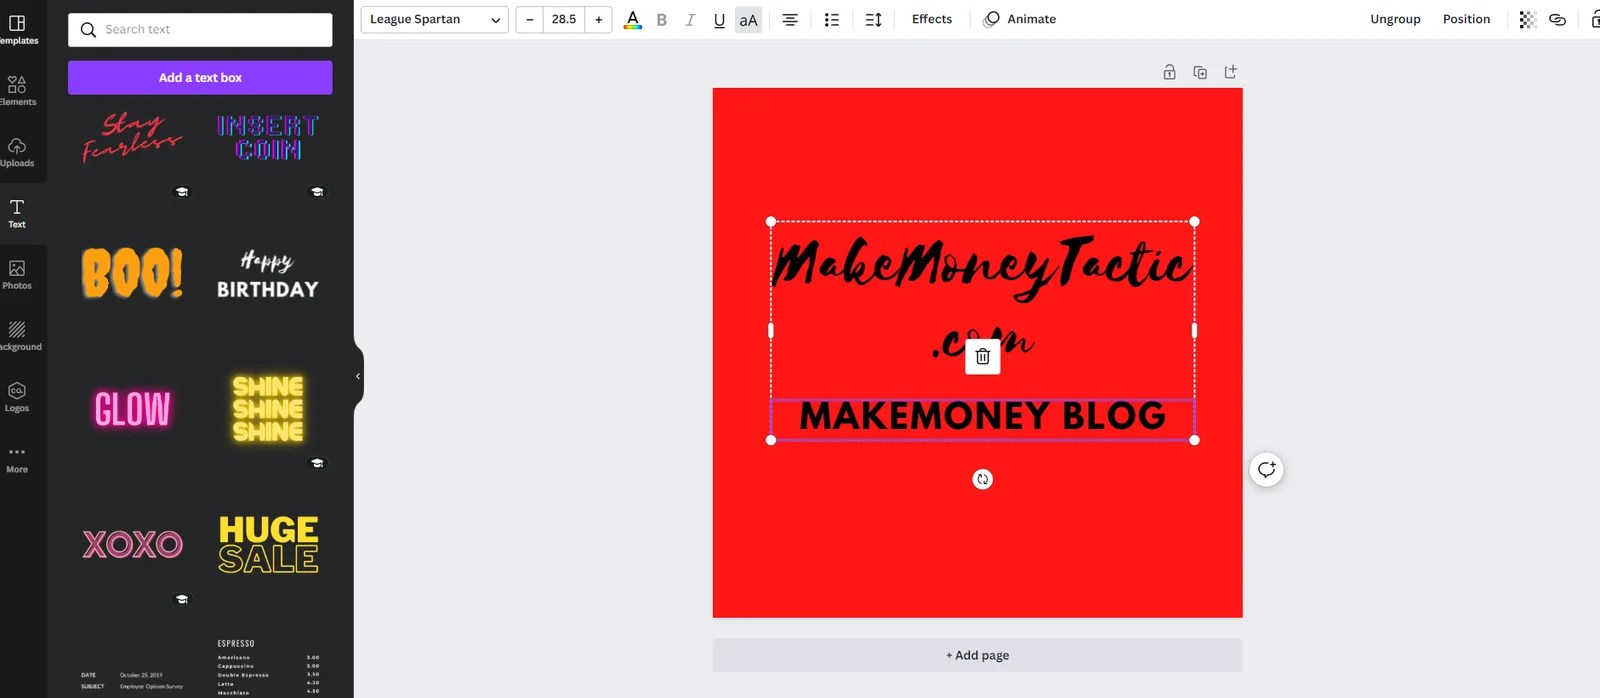
Task: Choose the INSERT COIN text style
Action: 268,138
